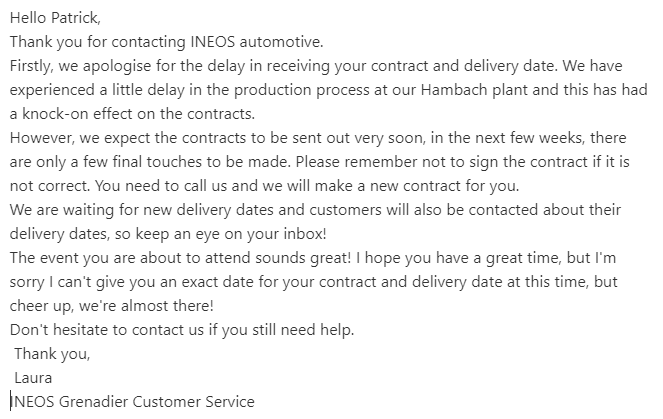
Task: Click the phrase "cheer up"
Action: pyautogui.click(x=43, y=307)
